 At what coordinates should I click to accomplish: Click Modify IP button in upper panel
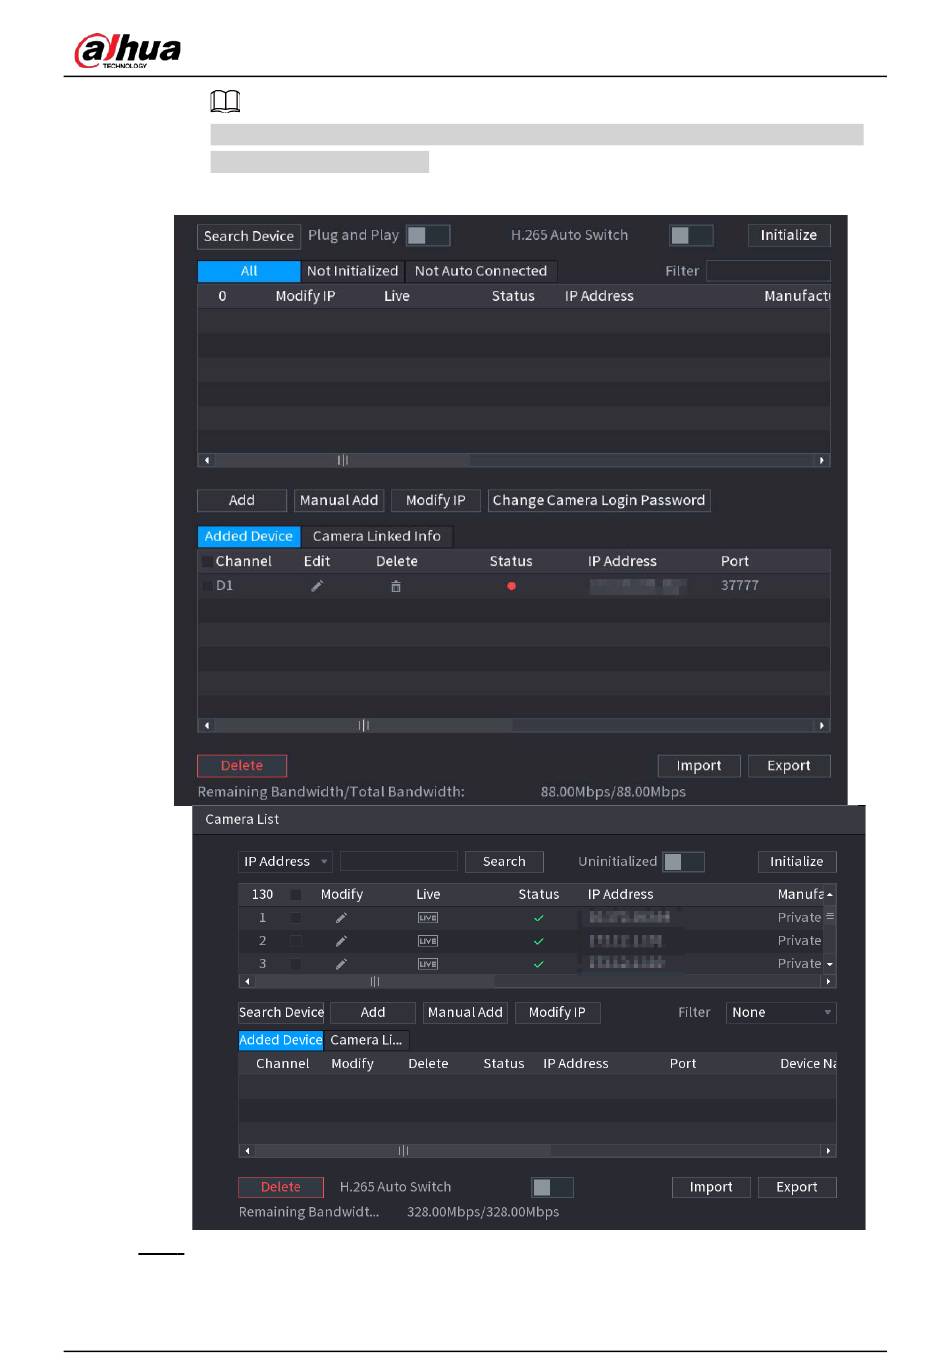(x=436, y=501)
